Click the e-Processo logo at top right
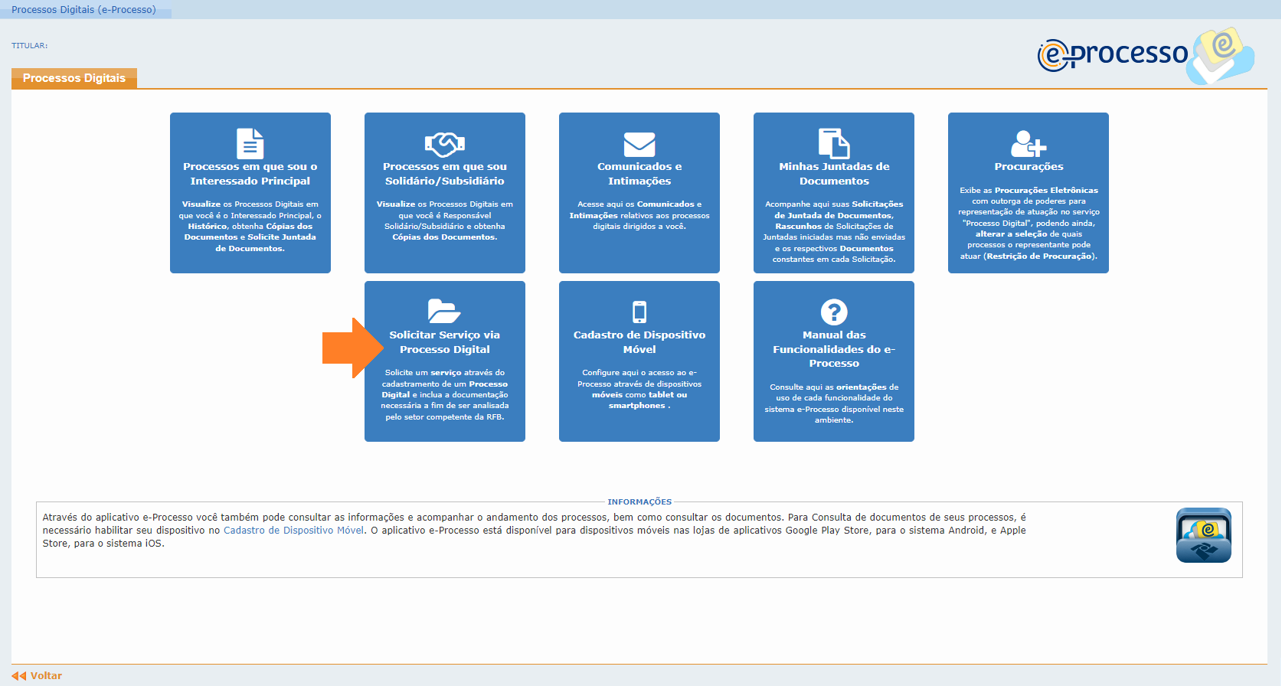1281x688 pixels. 1140,55
